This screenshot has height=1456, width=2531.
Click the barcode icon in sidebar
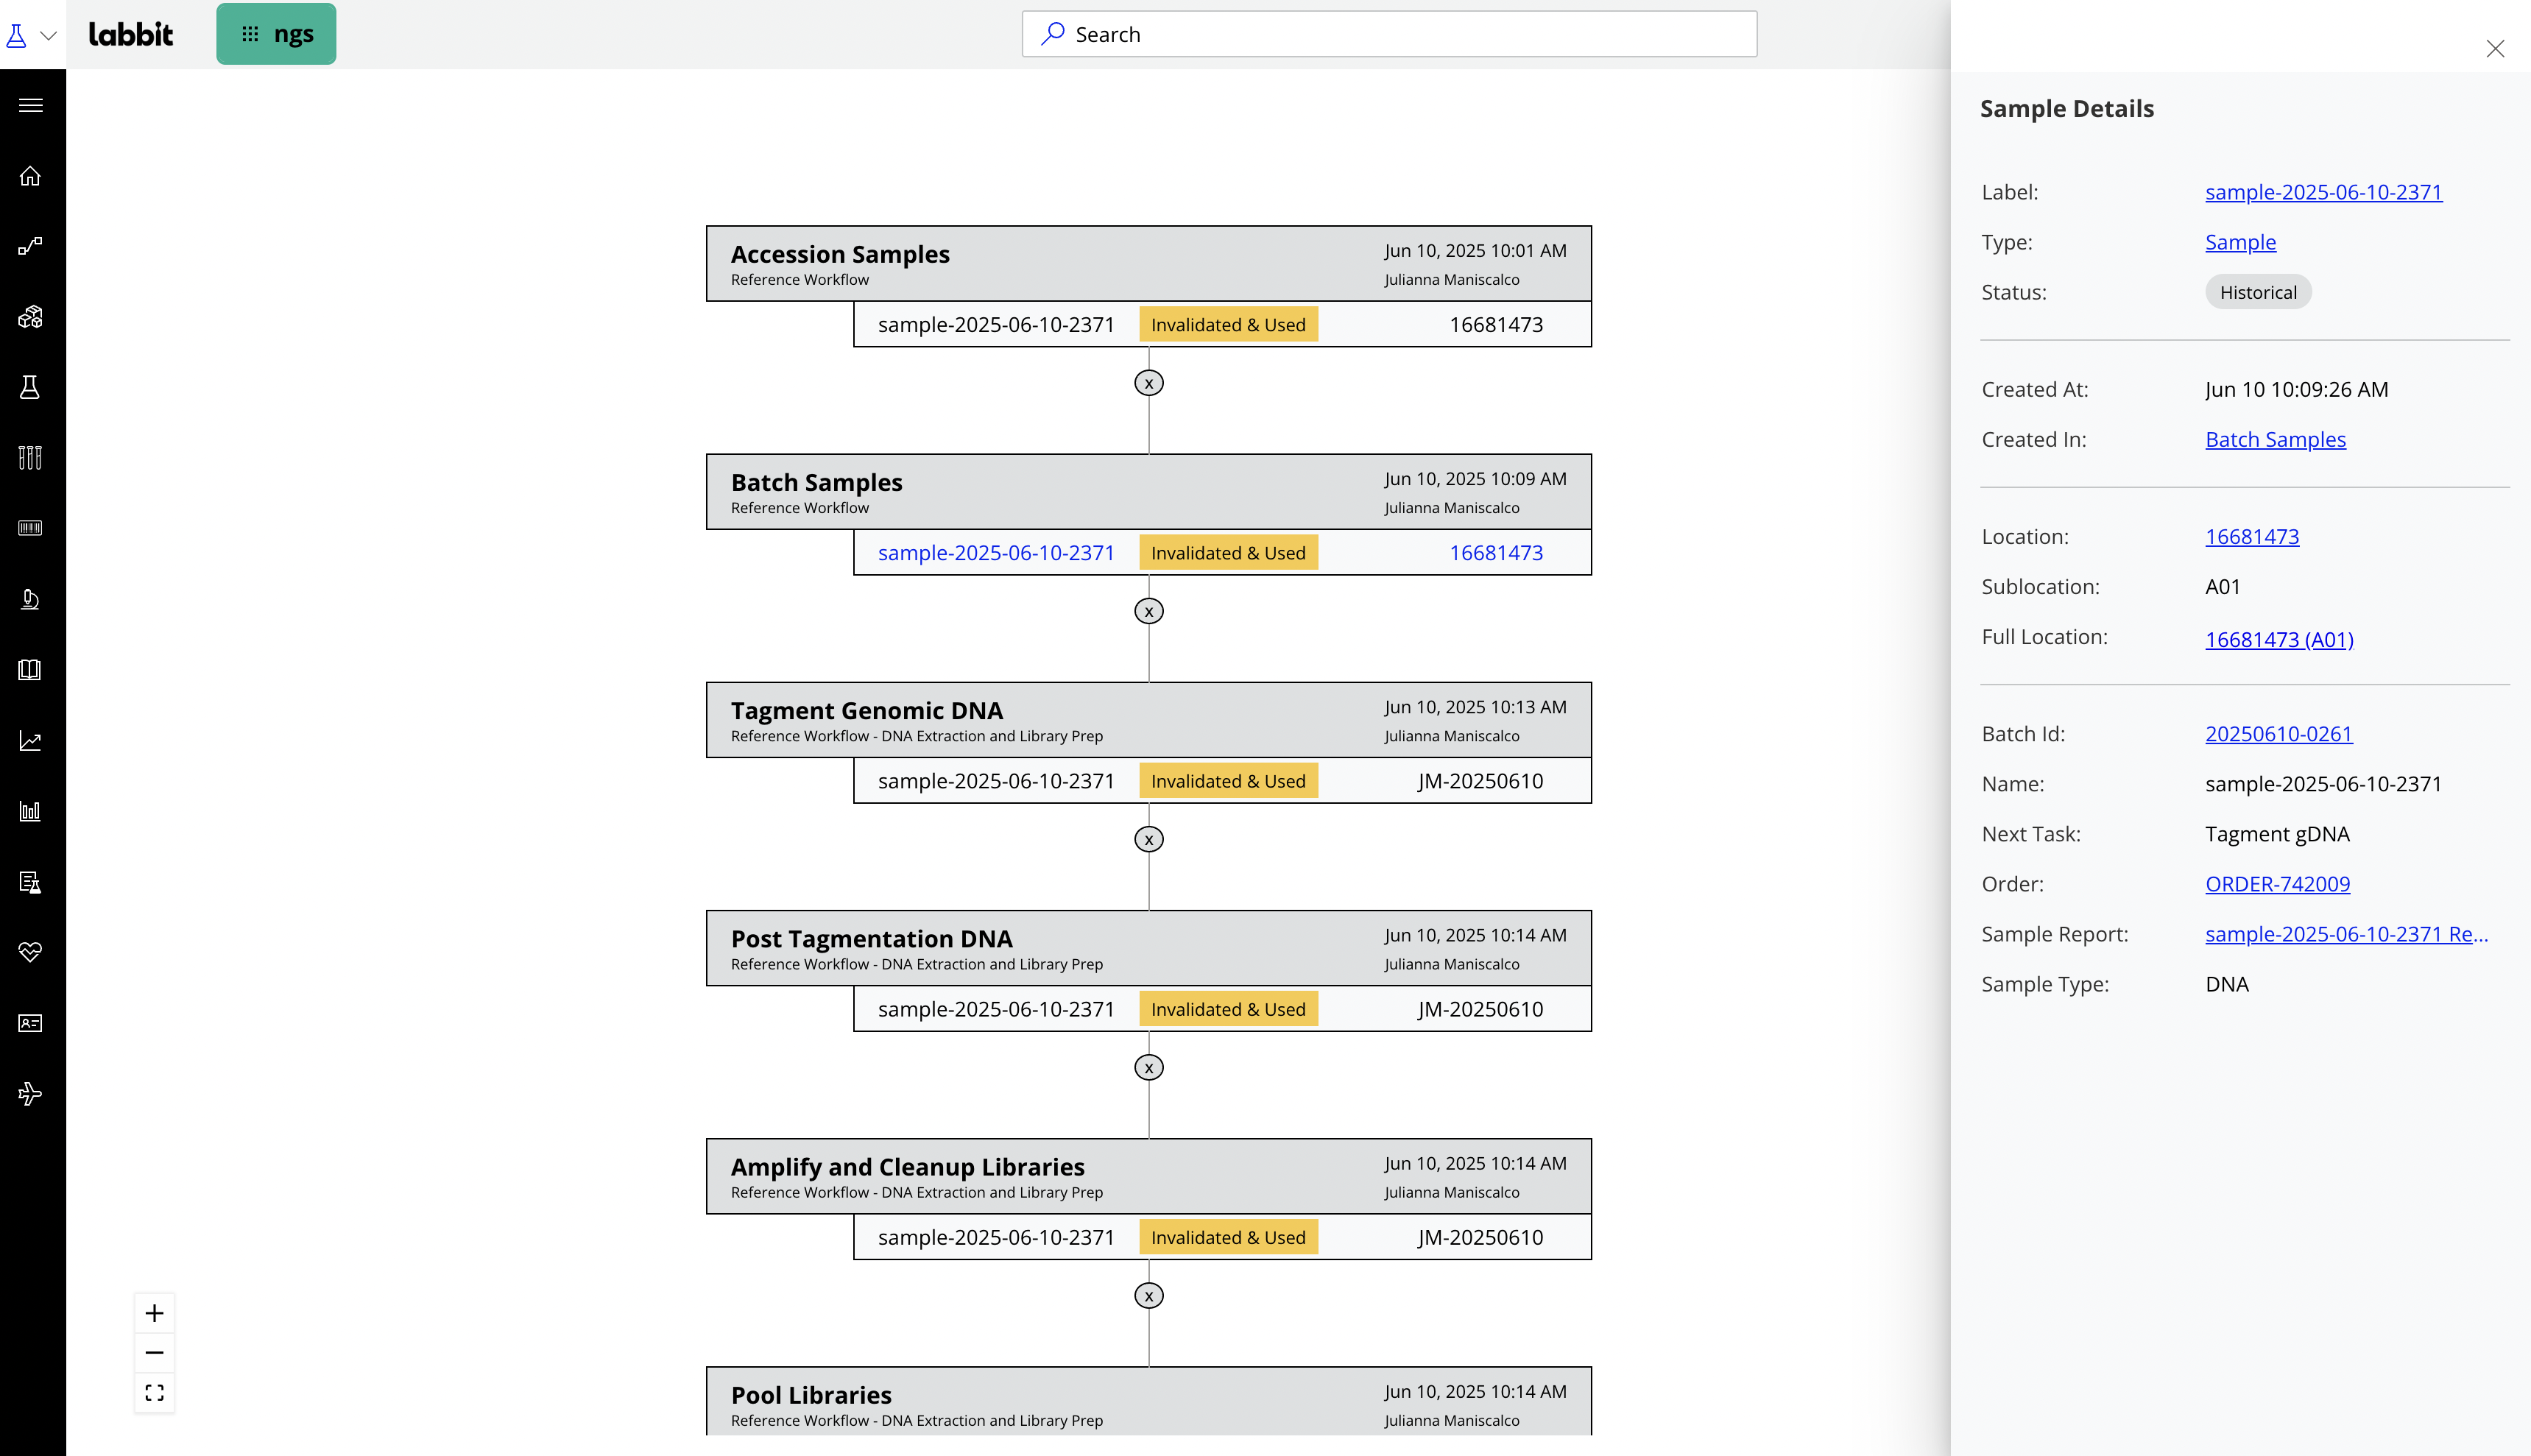point(30,528)
